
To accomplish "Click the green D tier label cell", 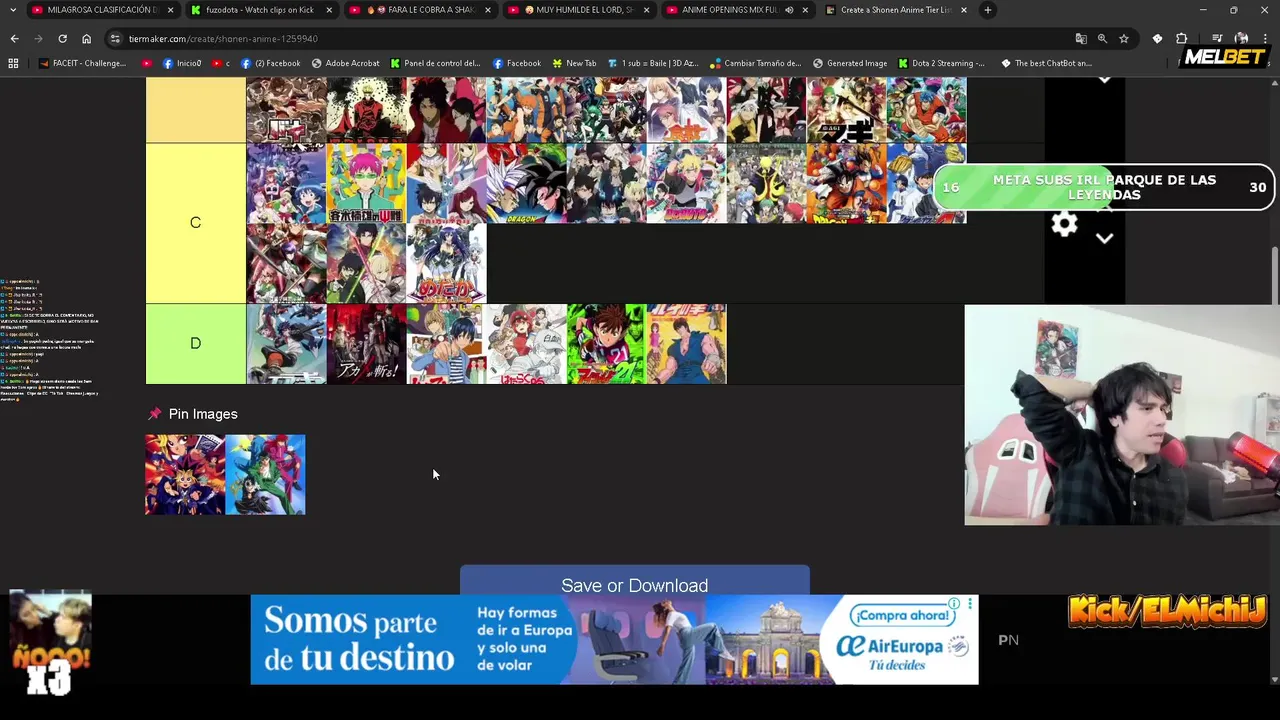I will click(196, 344).
